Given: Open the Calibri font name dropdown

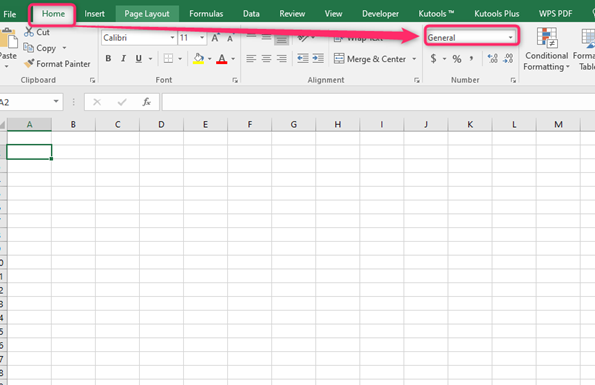Looking at the screenshot, I should tap(172, 38).
